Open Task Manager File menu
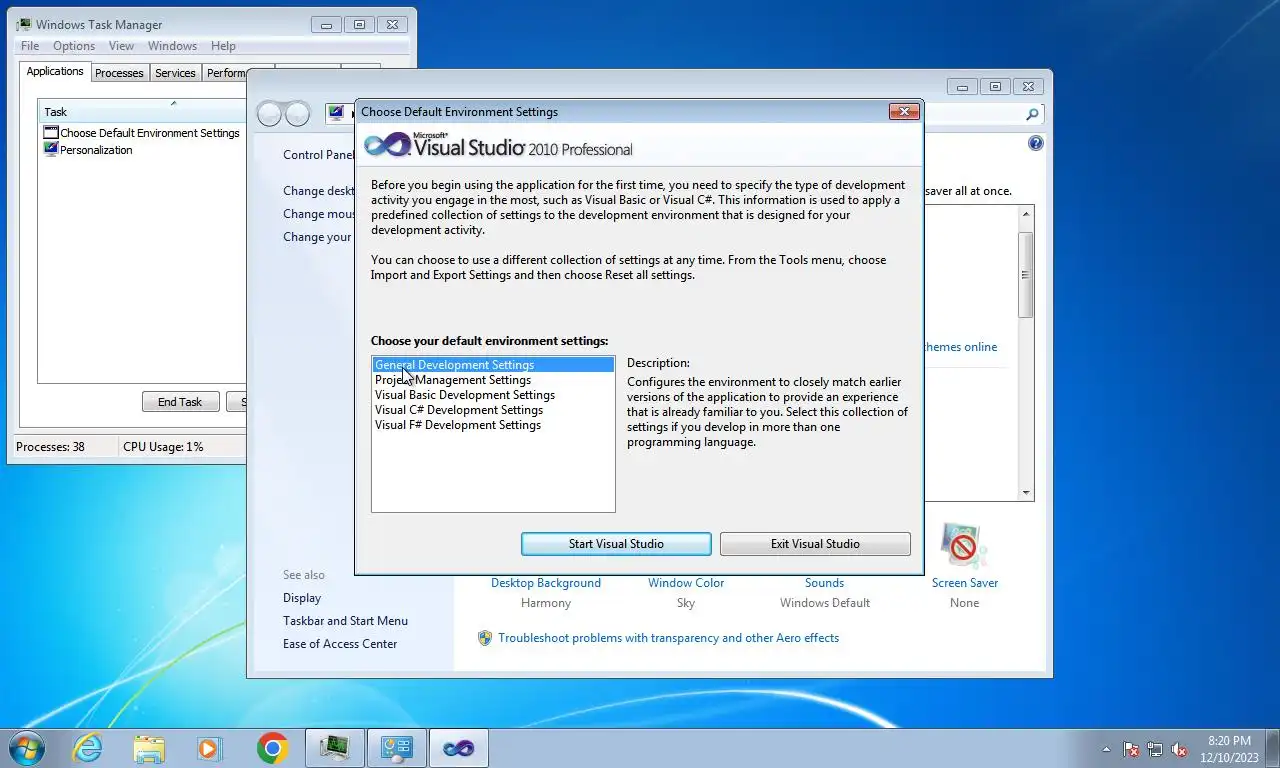This screenshot has height=768, width=1280. pyautogui.click(x=30, y=46)
